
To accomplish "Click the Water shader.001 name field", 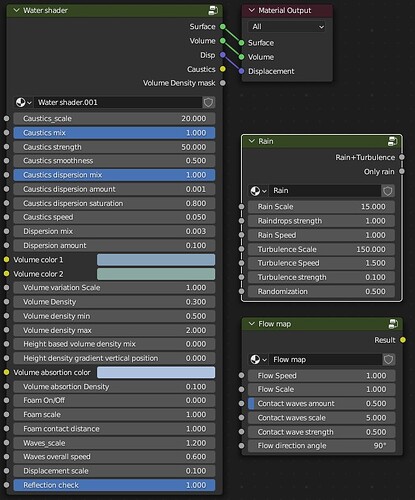I will [x=118, y=102].
